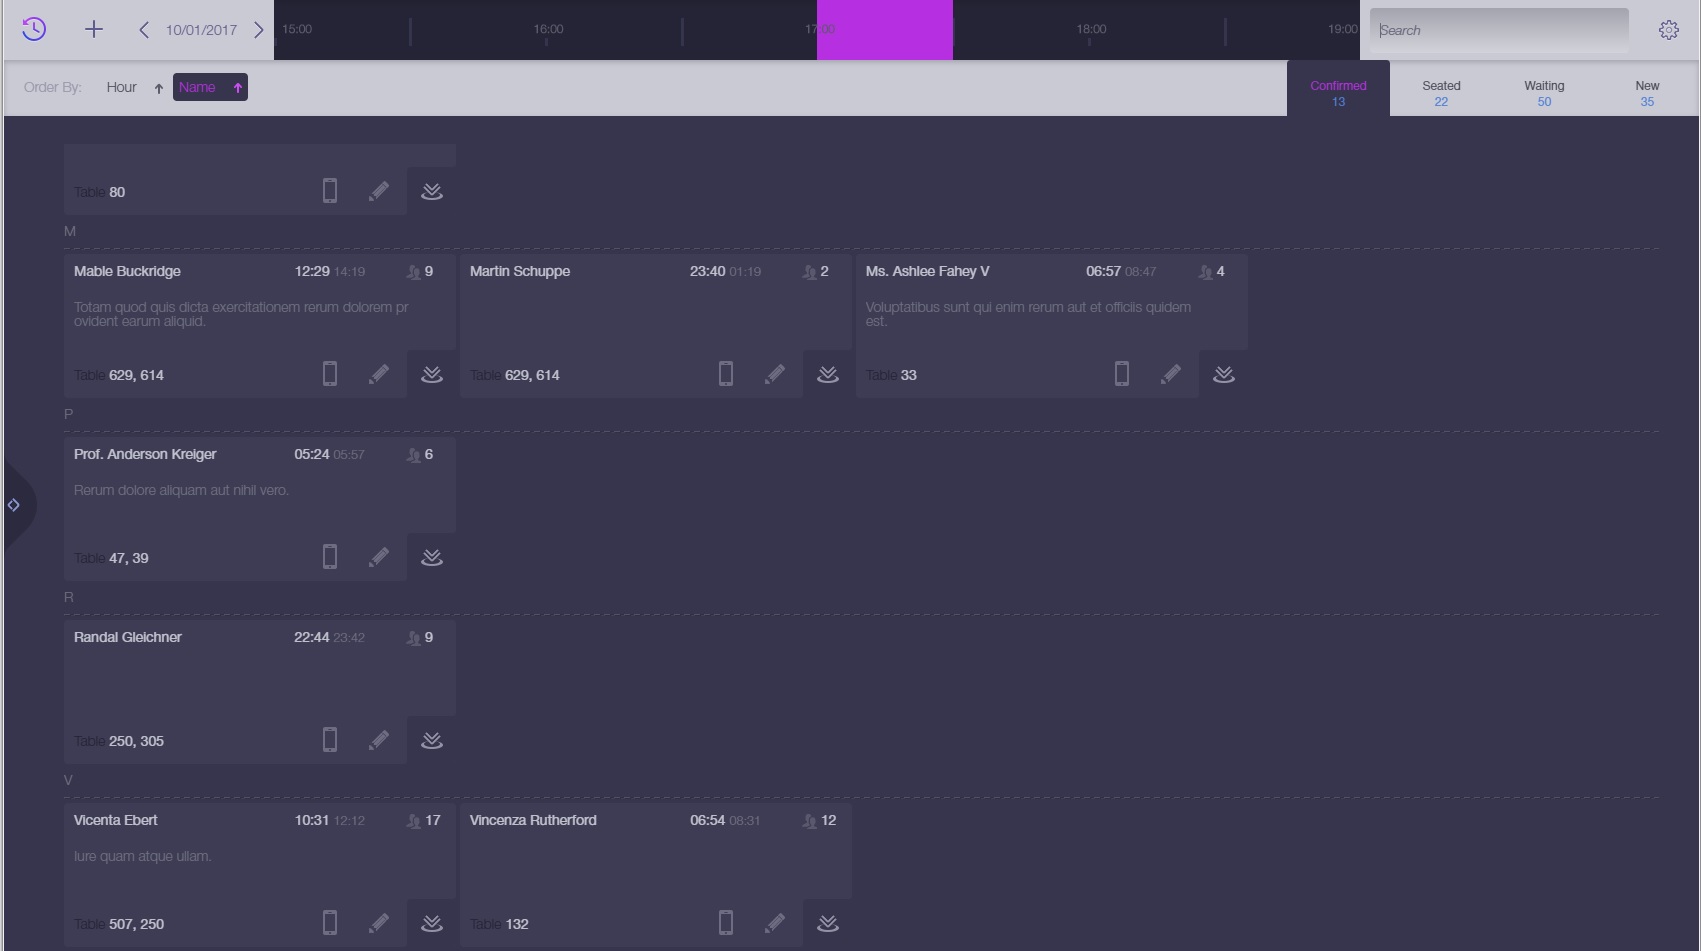The image size is (1701, 951).
Task: Switch to Confirmed tab
Action: click(x=1338, y=89)
